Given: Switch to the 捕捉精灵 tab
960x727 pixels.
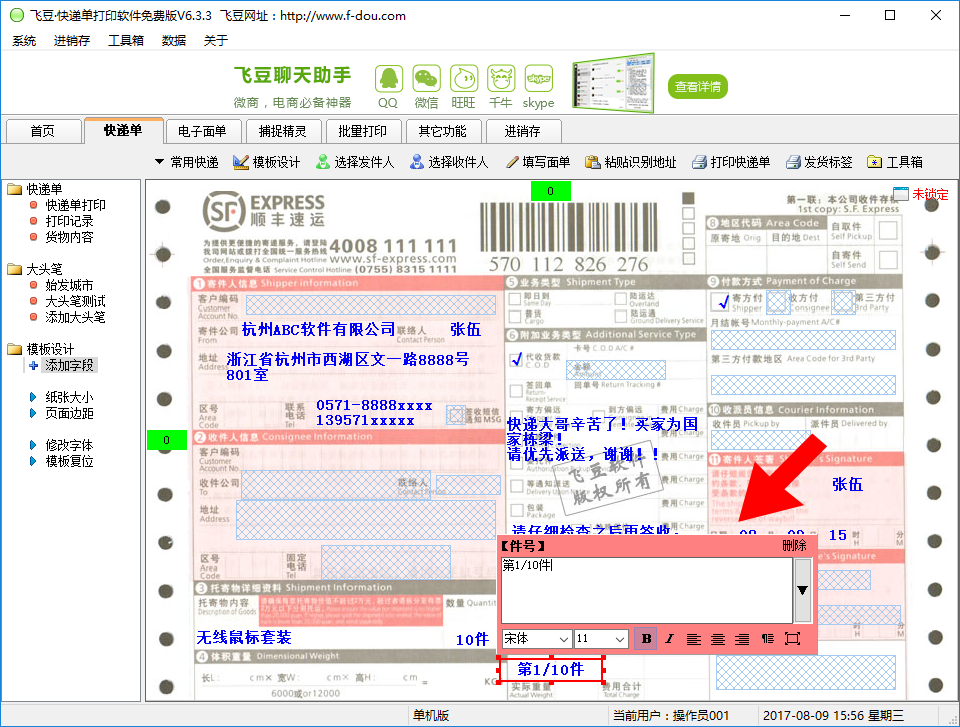Looking at the screenshot, I should [x=282, y=131].
